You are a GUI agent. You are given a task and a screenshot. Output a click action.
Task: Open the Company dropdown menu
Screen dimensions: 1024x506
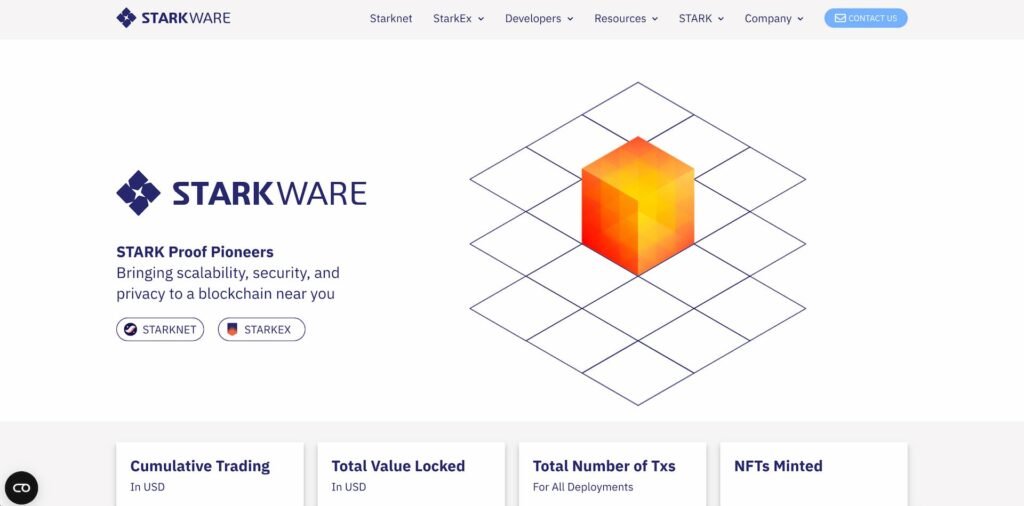click(x=774, y=19)
